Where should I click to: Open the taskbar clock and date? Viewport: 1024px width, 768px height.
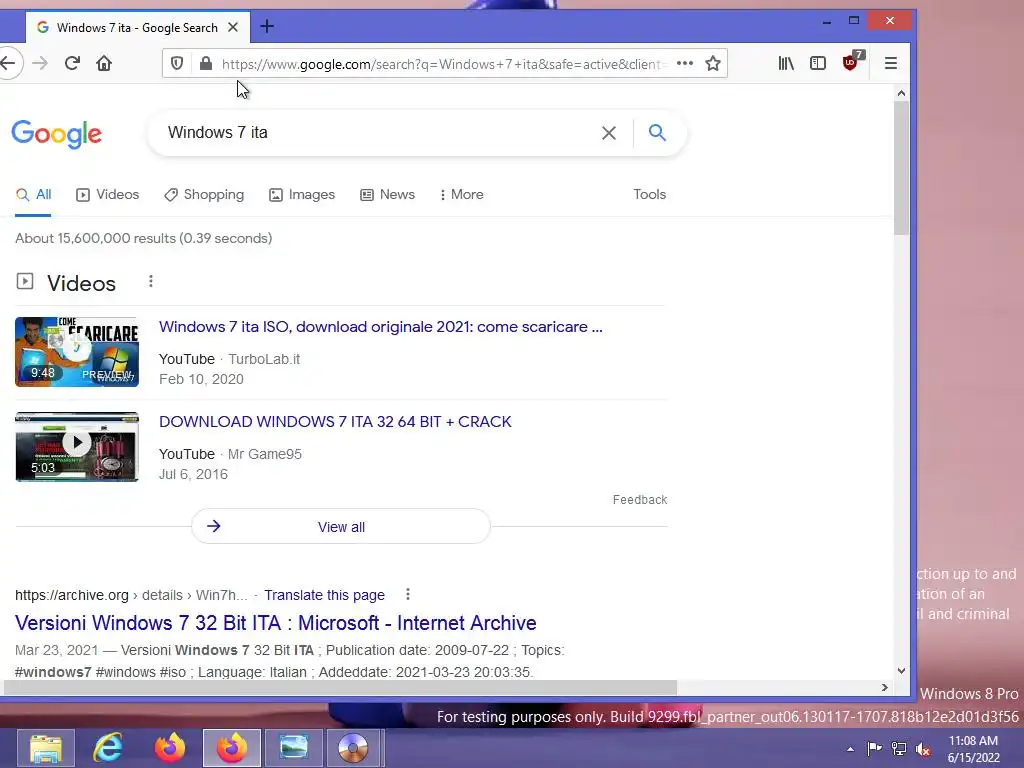[973, 749]
